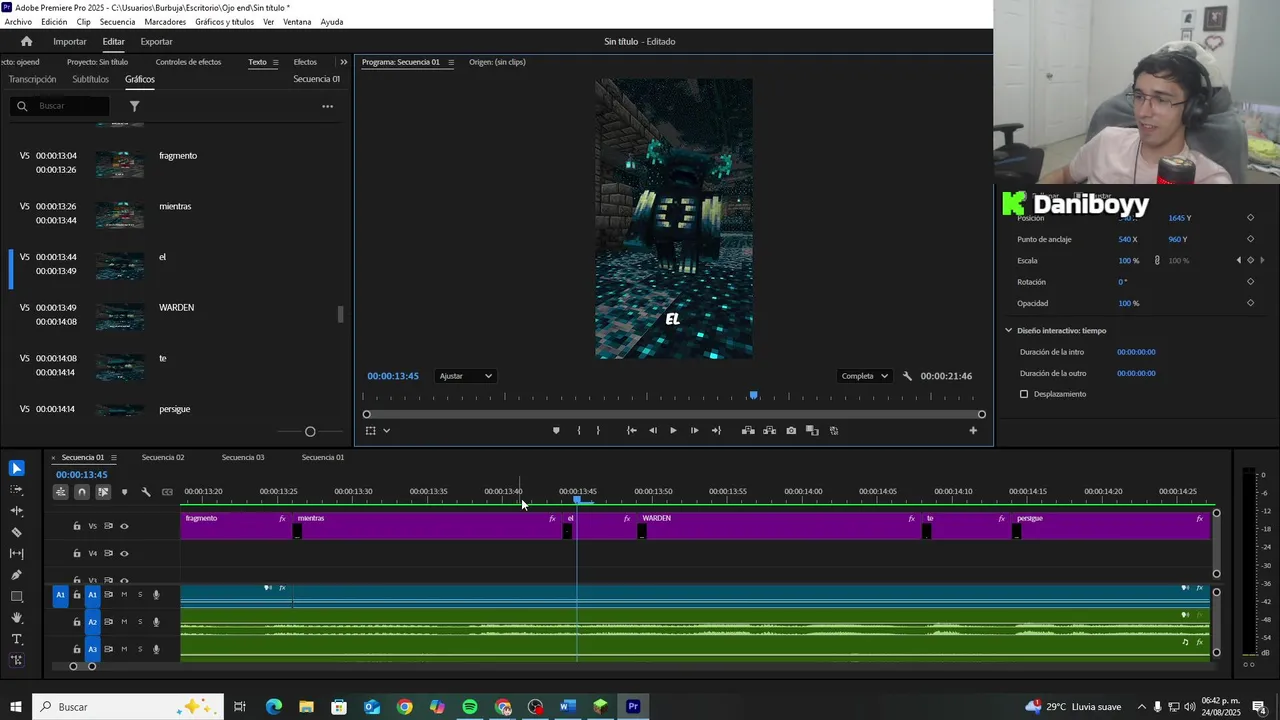Add a marker in the timeline
The image size is (1280, 720).
click(124, 492)
